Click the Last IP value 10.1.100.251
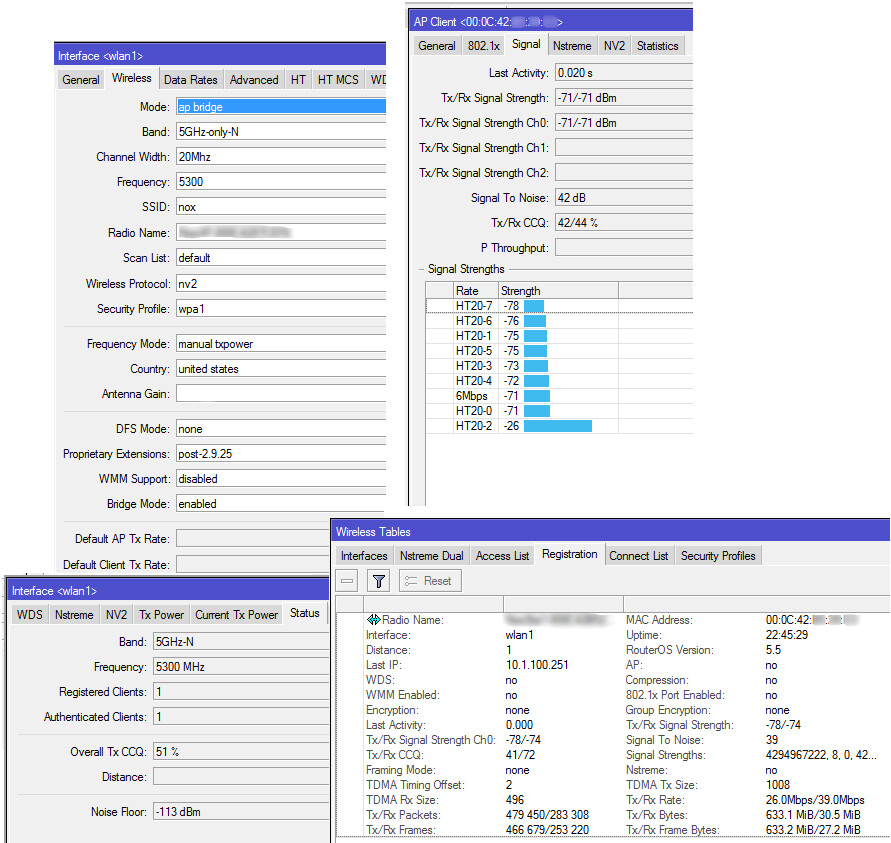The image size is (891, 843). tap(537, 665)
